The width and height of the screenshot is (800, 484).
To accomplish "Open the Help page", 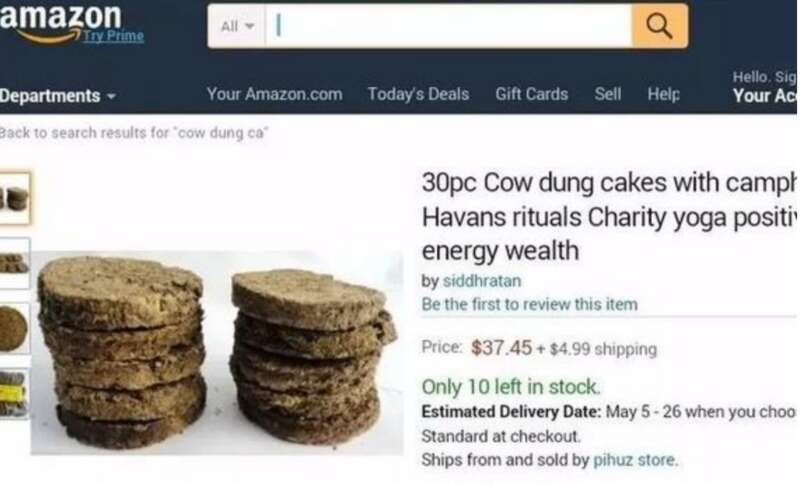I will [664, 94].
